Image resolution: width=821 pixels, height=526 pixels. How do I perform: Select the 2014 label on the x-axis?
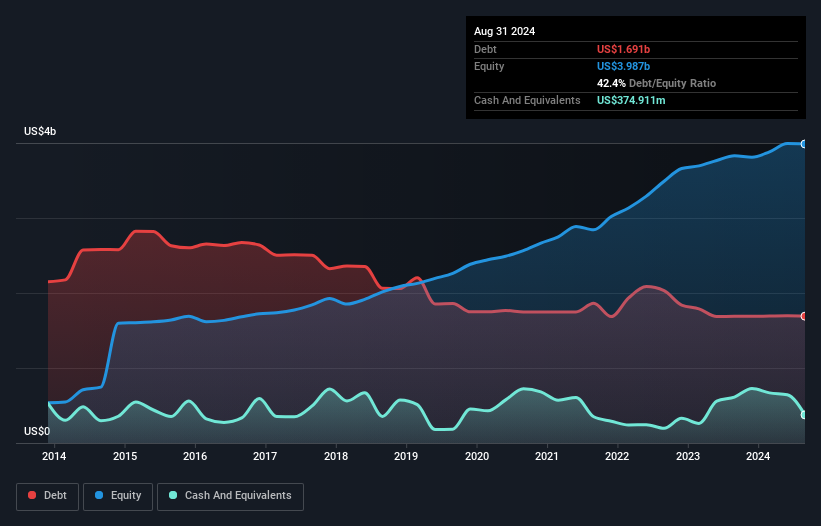(54, 456)
